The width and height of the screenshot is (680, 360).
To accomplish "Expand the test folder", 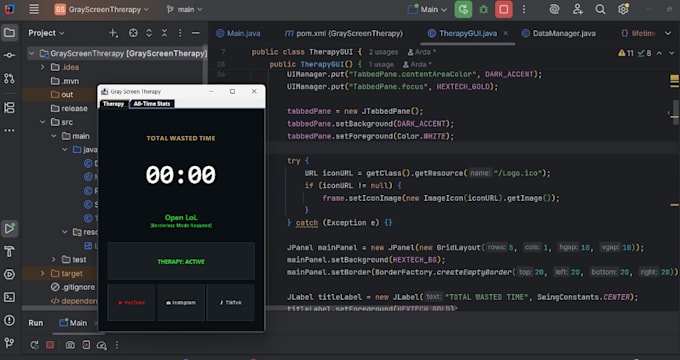I will [54, 260].
